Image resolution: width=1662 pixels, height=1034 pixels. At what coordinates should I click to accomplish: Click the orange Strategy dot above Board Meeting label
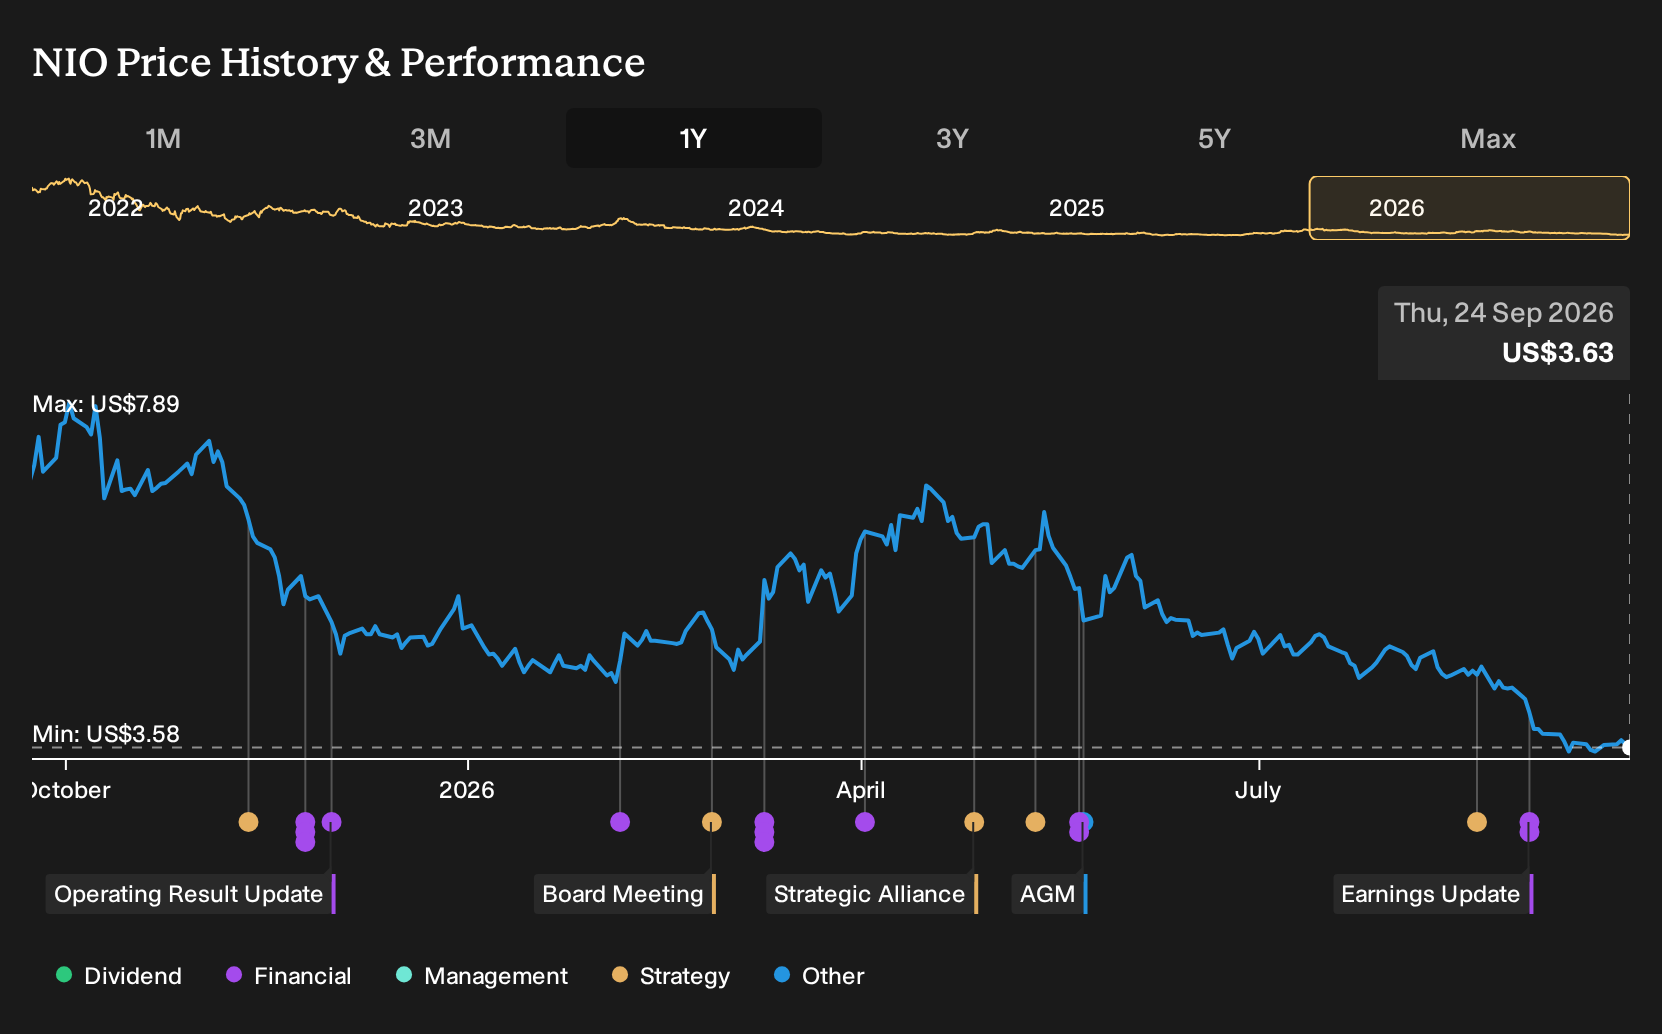click(x=711, y=822)
